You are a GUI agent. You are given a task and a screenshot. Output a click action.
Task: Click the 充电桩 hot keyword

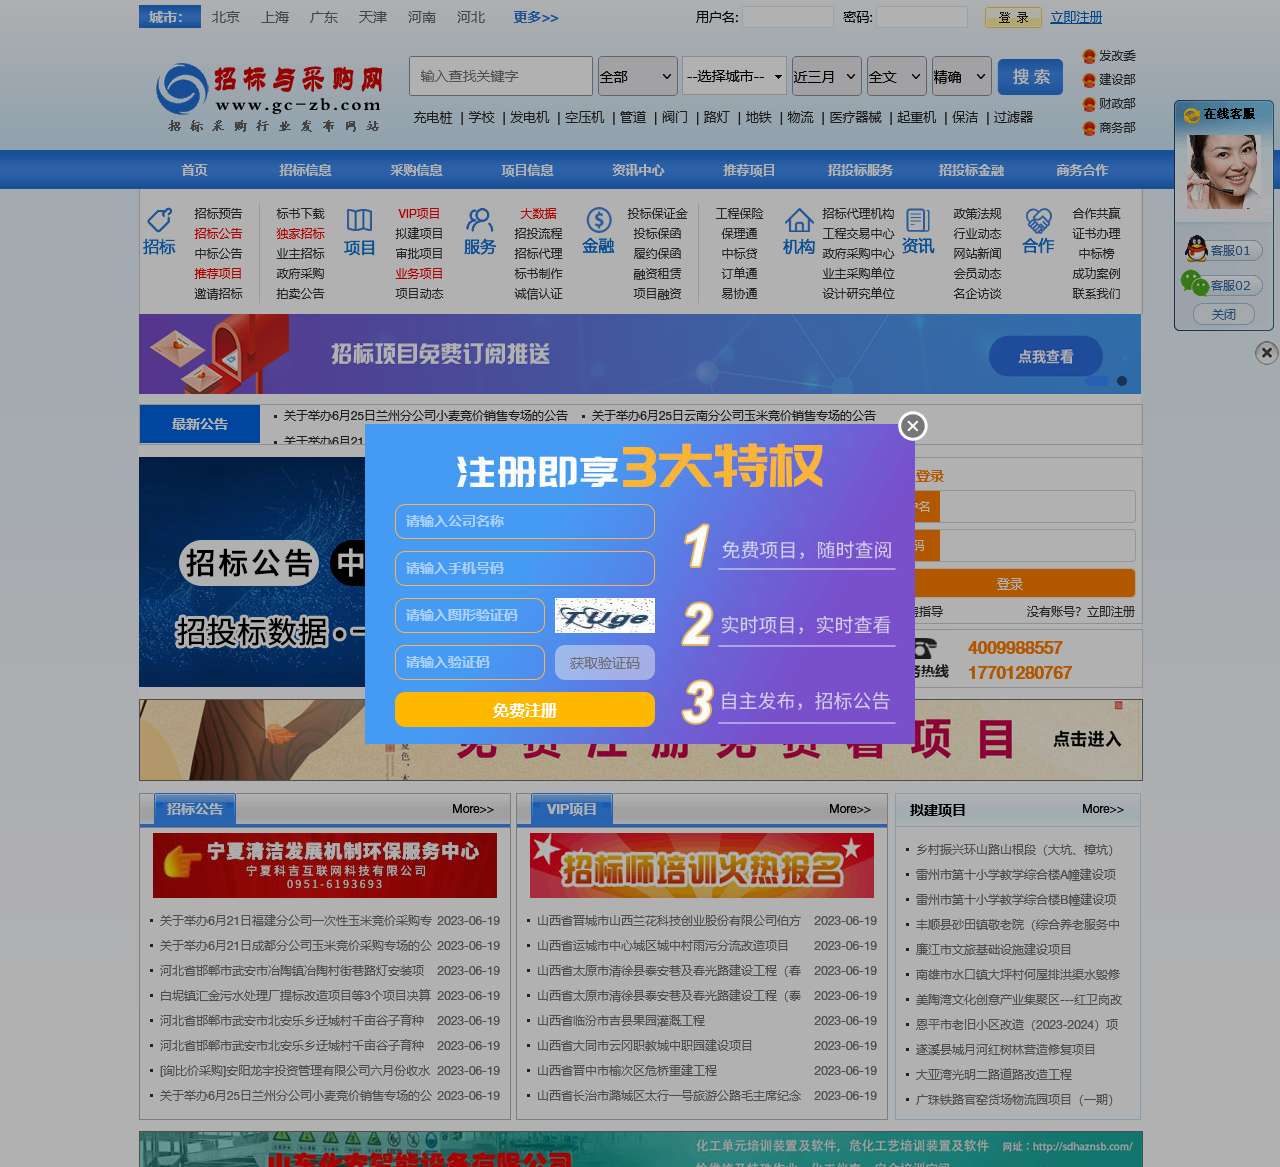tap(433, 117)
